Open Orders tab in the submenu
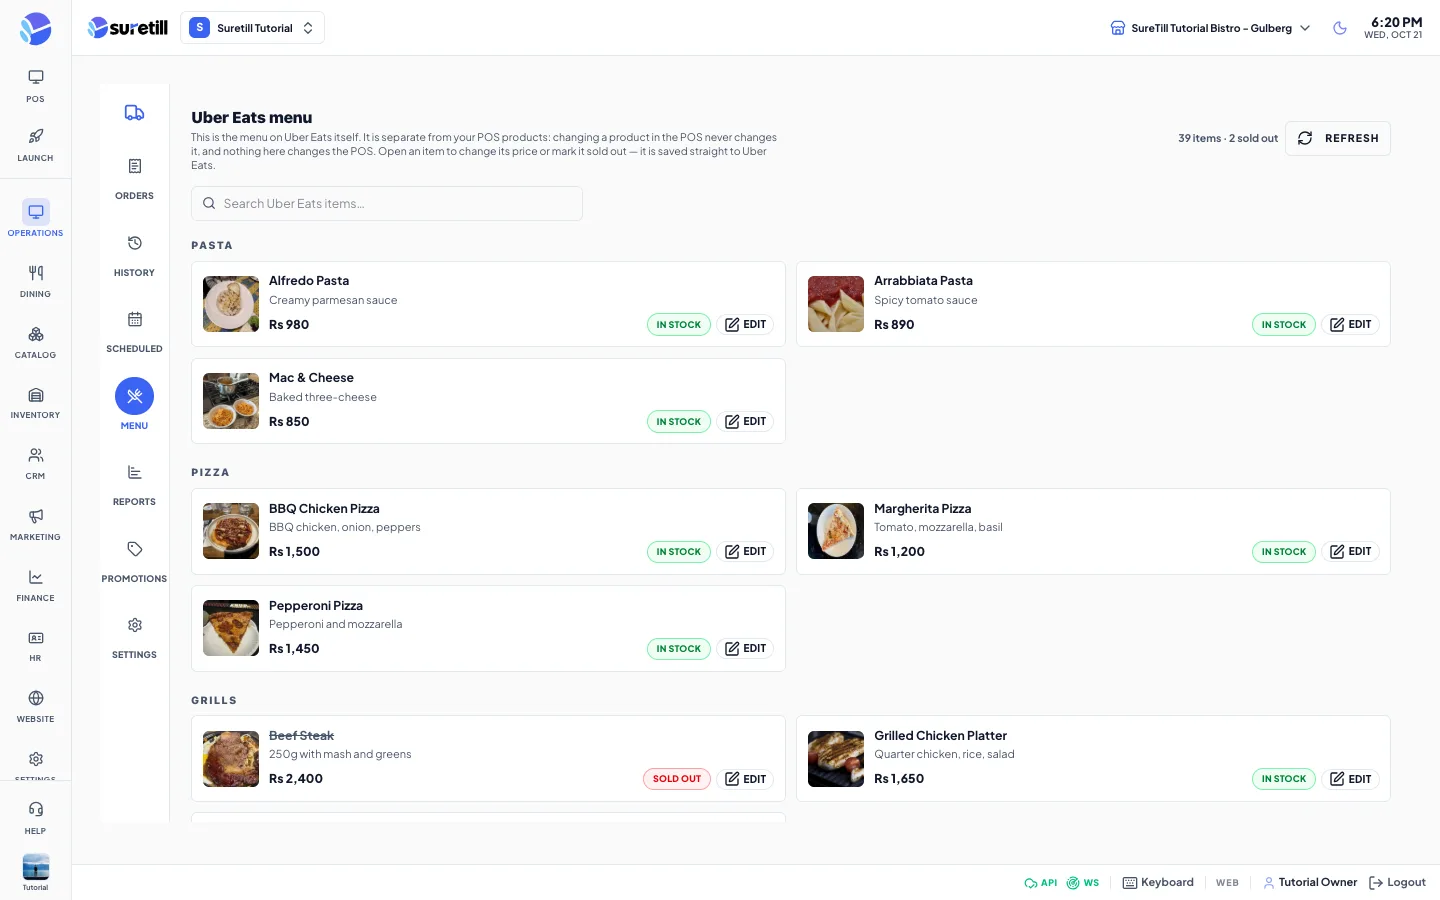Image resolution: width=1440 pixels, height=900 pixels. click(x=134, y=179)
